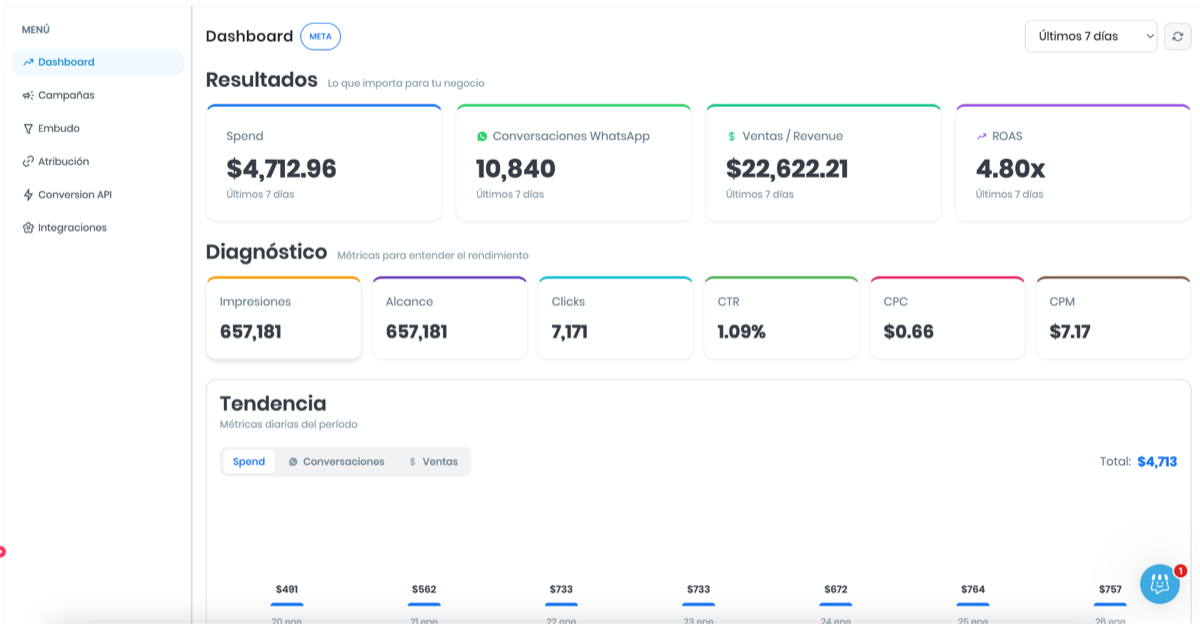Click the $764 bar for 25 ene
Screen dimensions: 1200x624
[x=973, y=604]
